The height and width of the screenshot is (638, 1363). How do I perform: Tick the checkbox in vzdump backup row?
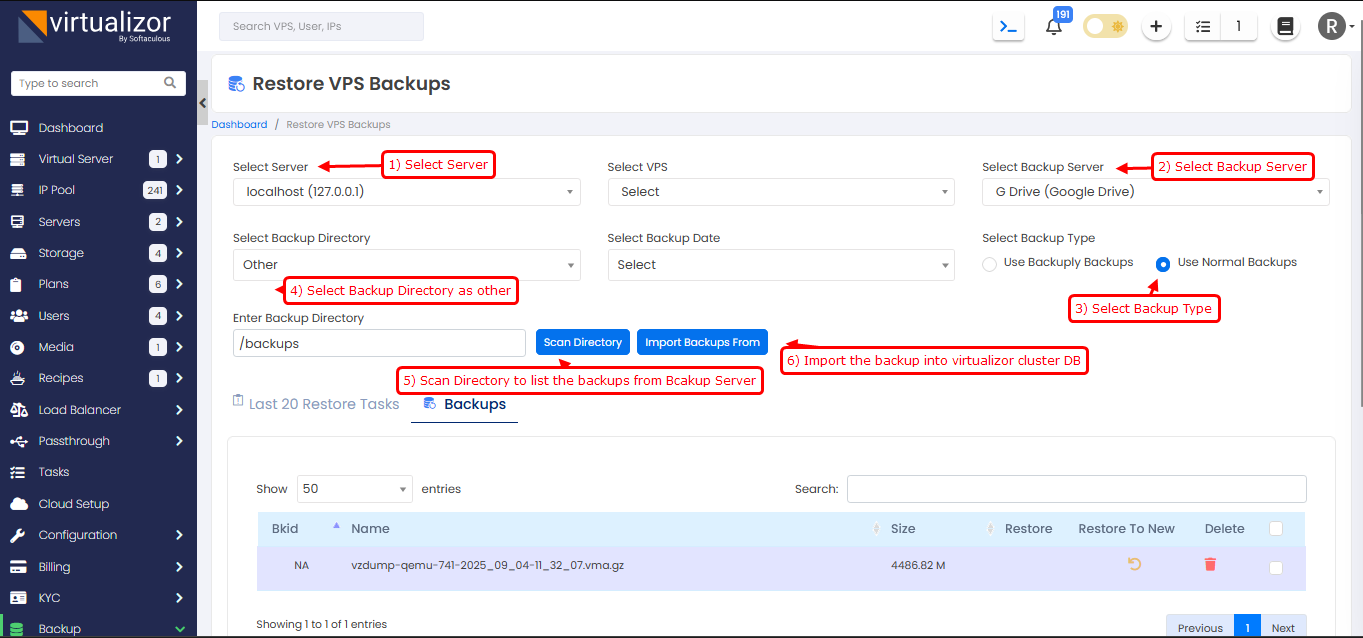(1275, 568)
